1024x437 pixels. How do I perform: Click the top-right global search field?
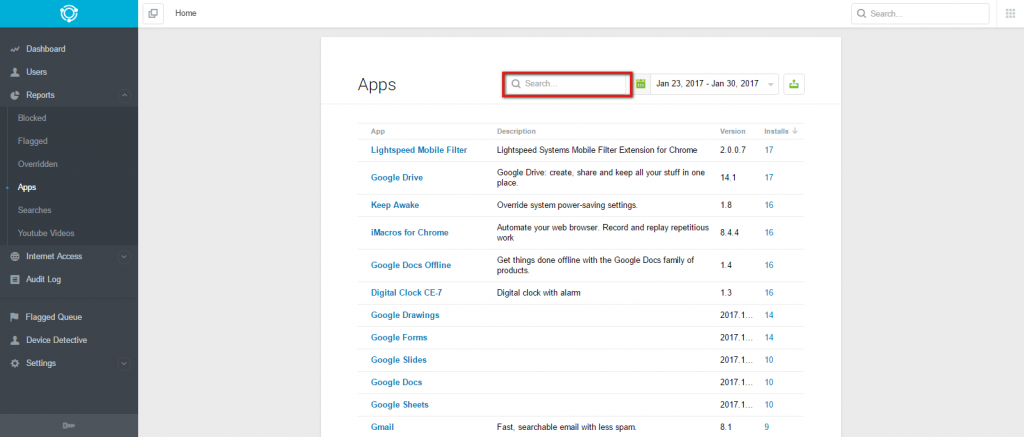[920, 14]
